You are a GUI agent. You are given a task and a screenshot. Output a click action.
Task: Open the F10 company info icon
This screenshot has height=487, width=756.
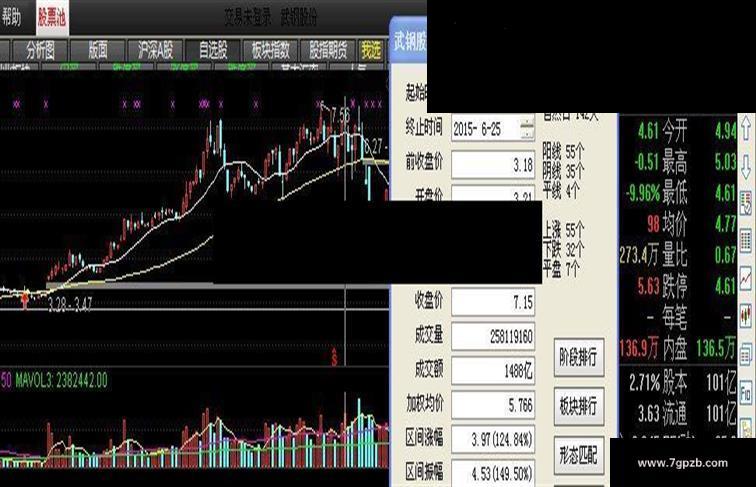pyautogui.click(x=746, y=392)
